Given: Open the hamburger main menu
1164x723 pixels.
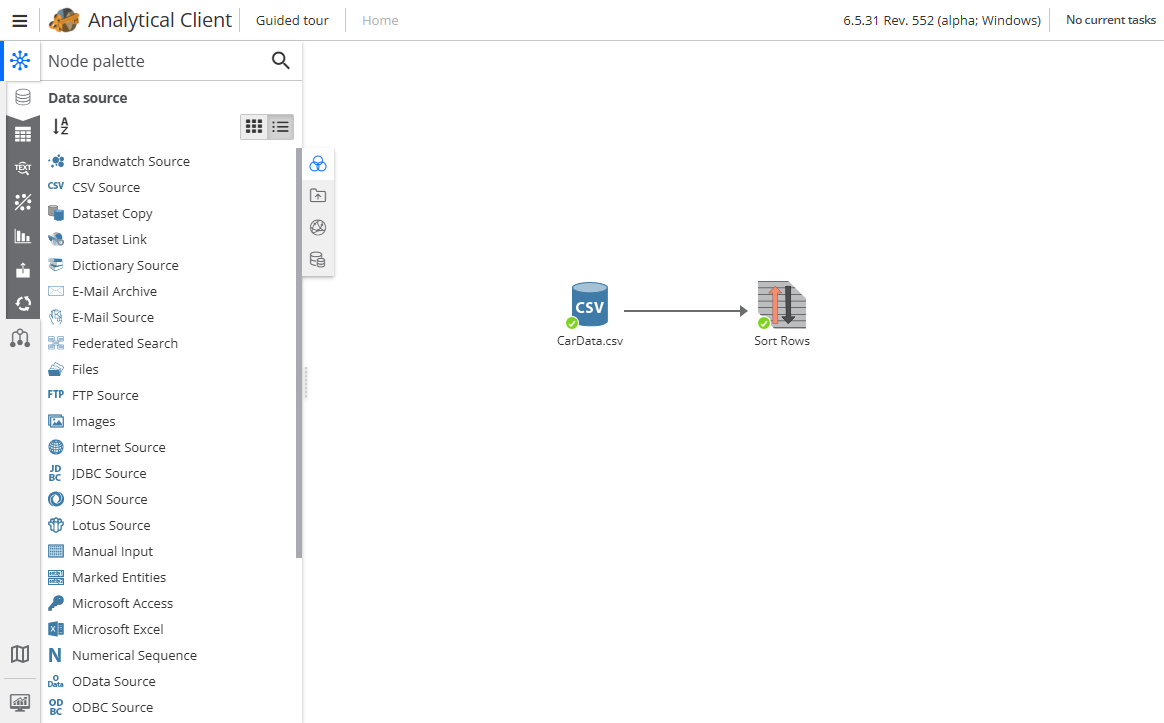Looking at the screenshot, I should (x=19, y=20).
